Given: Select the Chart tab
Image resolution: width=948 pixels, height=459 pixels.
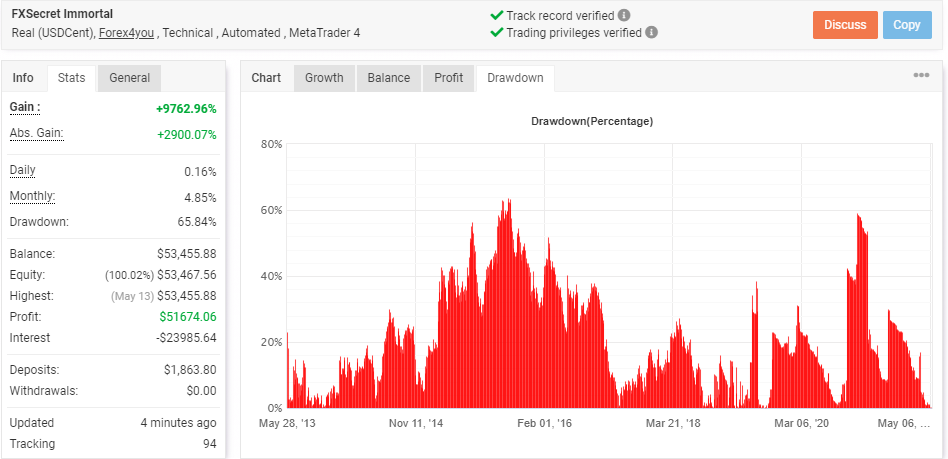Looking at the screenshot, I should point(266,77).
